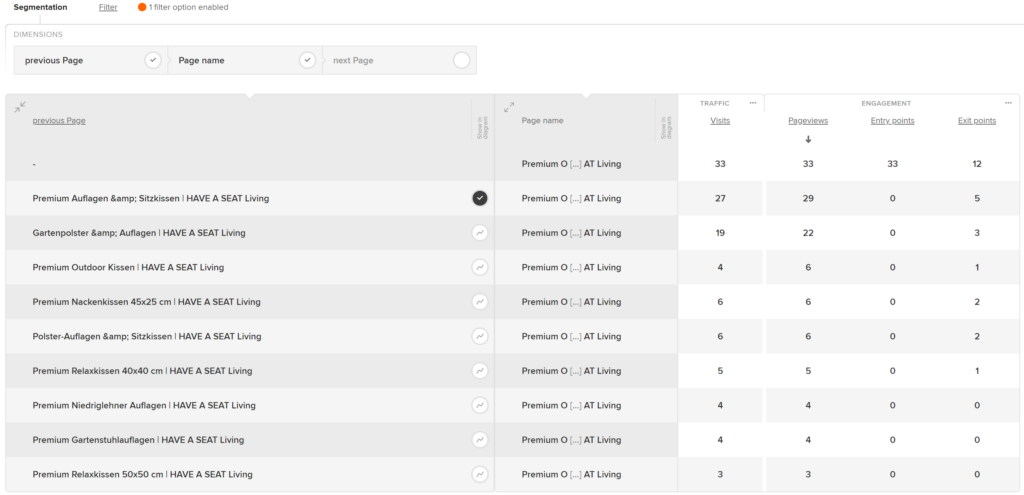Switch to the Segmentation tab
This screenshot has width=1024, height=495.
[x=40, y=7]
